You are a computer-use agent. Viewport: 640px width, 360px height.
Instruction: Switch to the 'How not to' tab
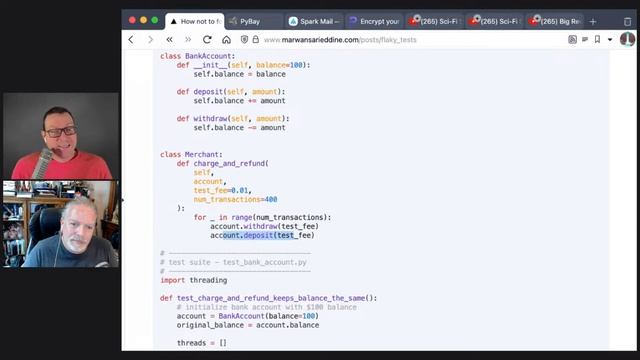pyautogui.click(x=195, y=21)
